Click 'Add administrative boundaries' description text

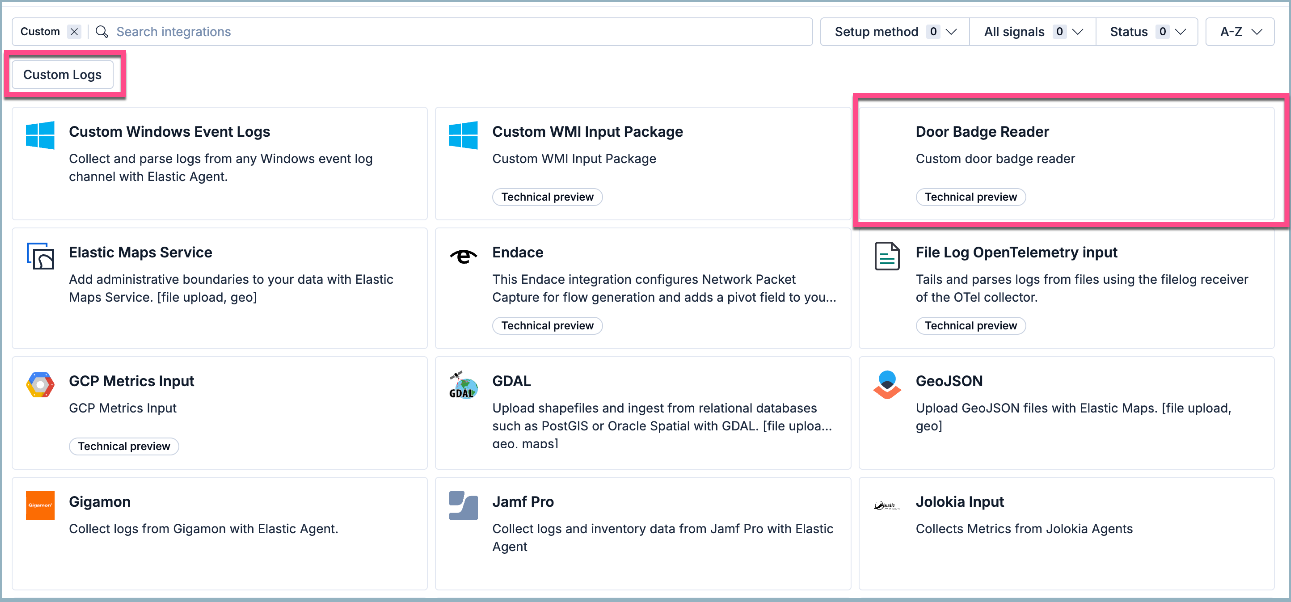[231, 289]
